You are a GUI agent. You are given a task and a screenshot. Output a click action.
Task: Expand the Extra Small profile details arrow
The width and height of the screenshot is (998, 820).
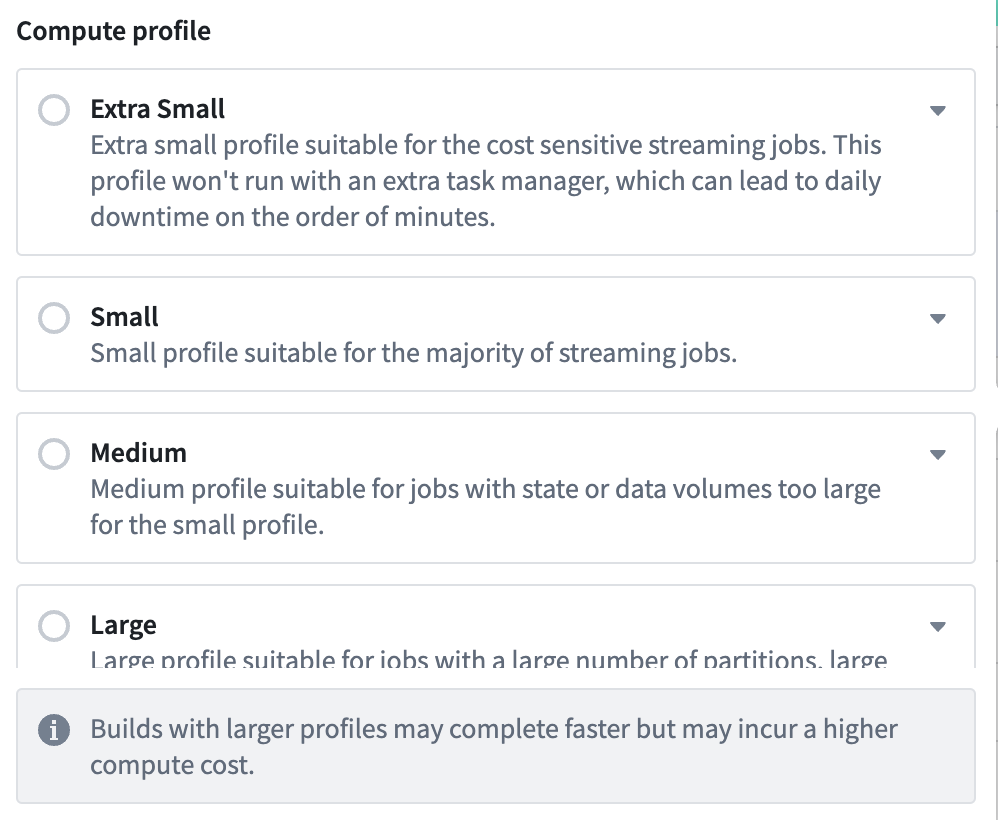point(938,111)
